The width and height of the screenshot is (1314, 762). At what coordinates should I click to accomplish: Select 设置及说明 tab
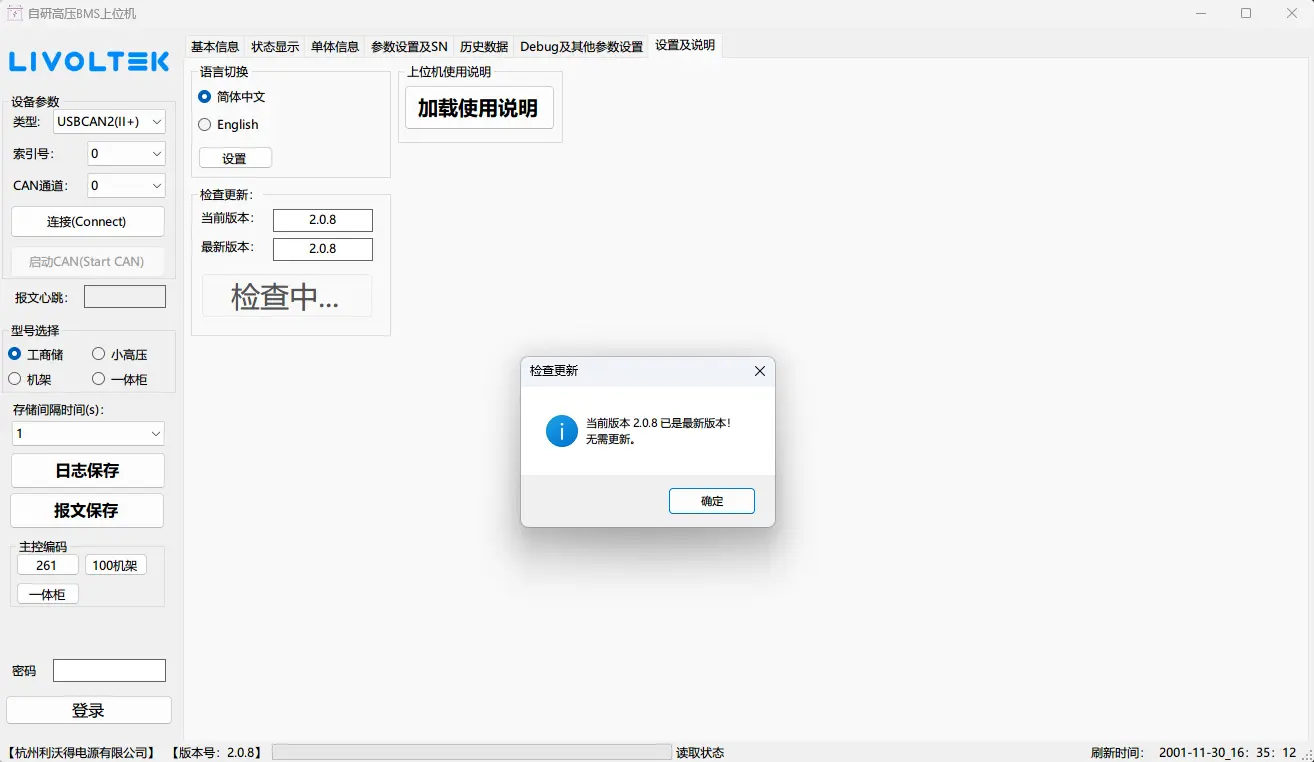[x=685, y=45]
